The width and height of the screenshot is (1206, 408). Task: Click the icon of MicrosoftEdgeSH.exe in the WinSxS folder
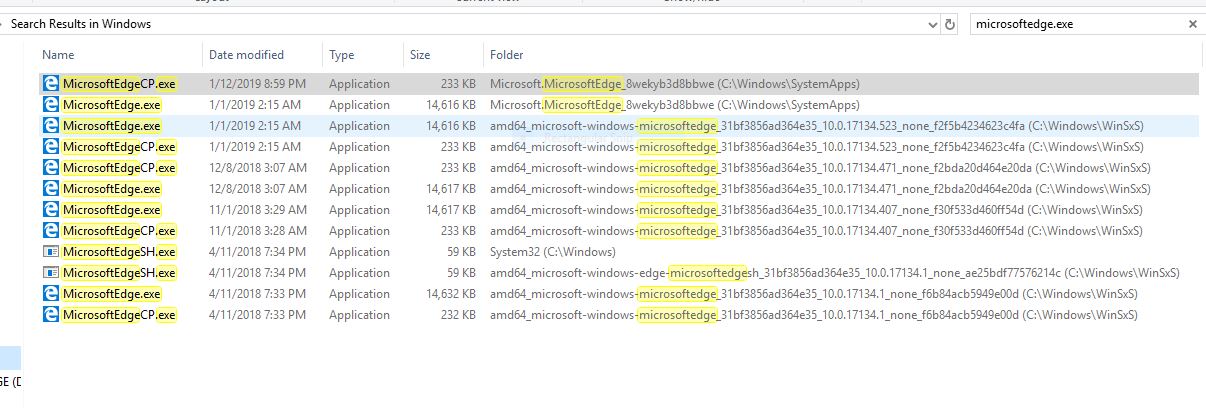pos(50,273)
